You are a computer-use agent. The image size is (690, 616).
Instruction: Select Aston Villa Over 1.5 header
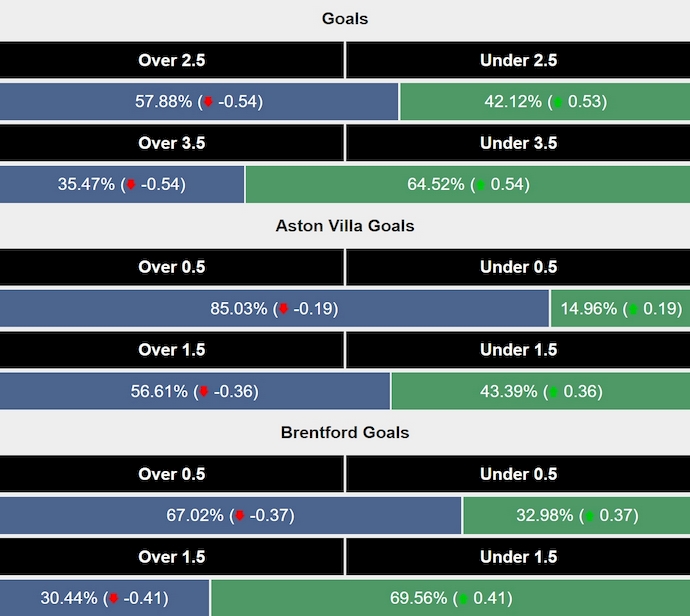[x=172, y=350]
